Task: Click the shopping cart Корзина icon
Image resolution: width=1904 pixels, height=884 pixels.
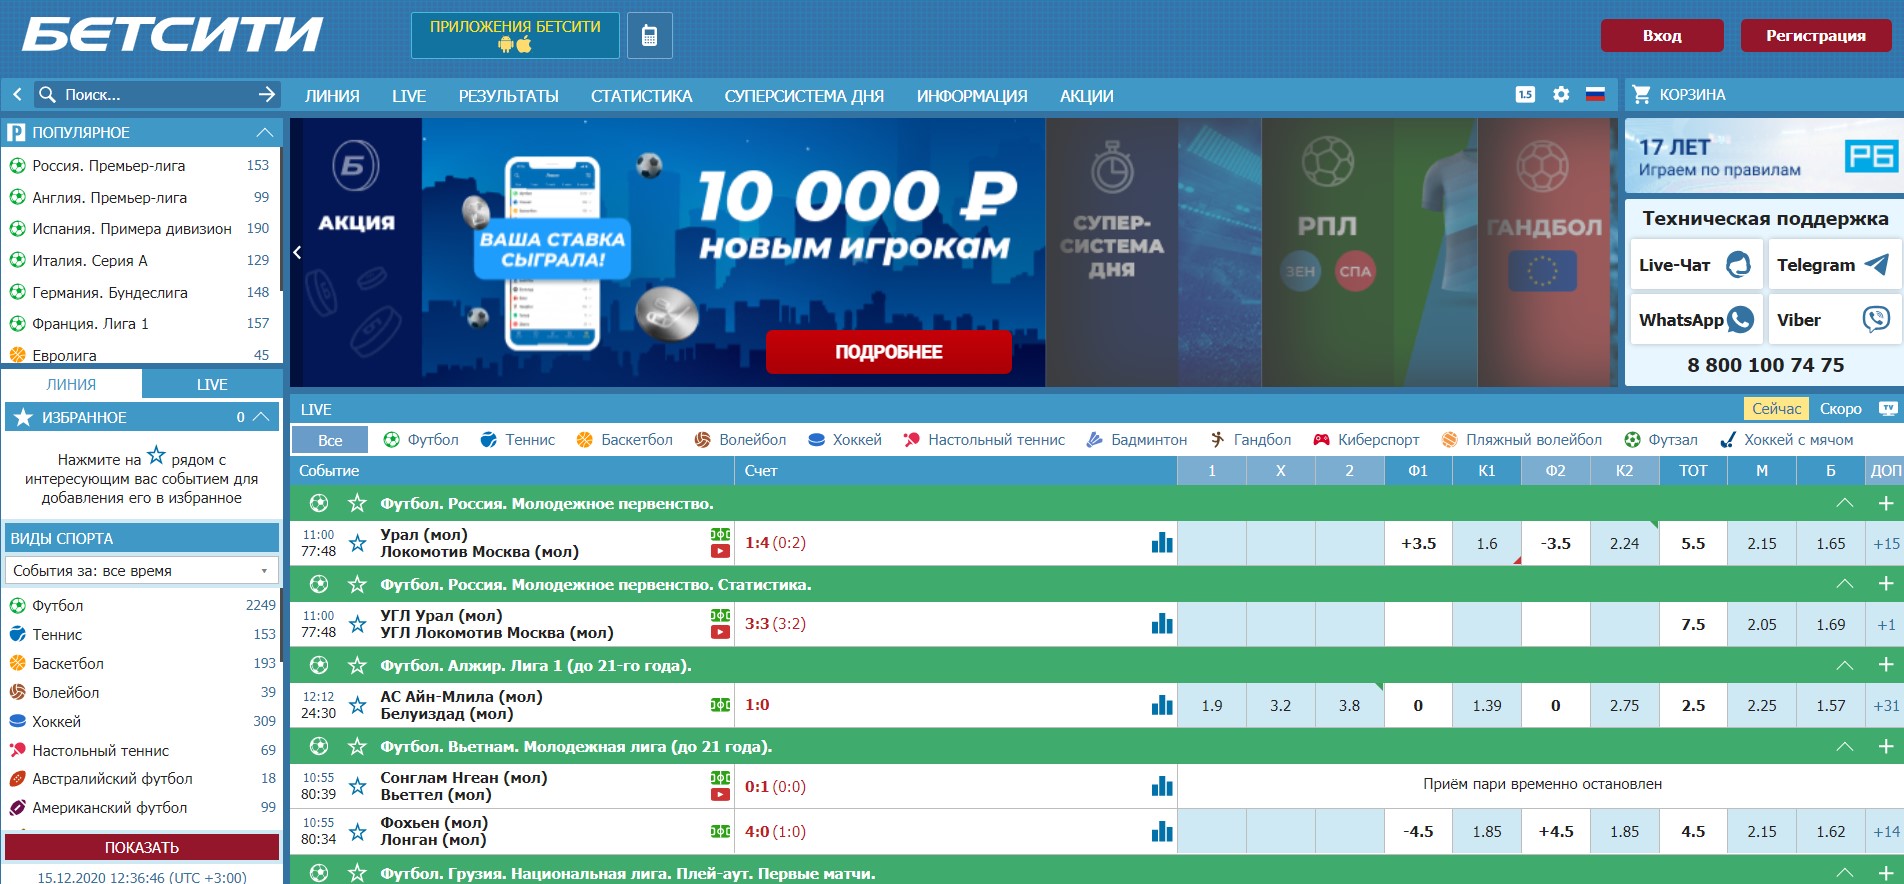Action: click(x=1641, y=94)
